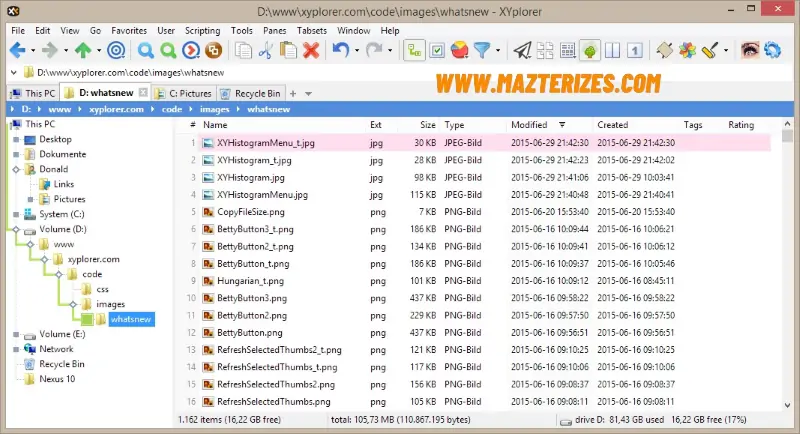The width and height of the screenshot is (800, 434).
Task: Open the File menu
Action: click(18, 31)
